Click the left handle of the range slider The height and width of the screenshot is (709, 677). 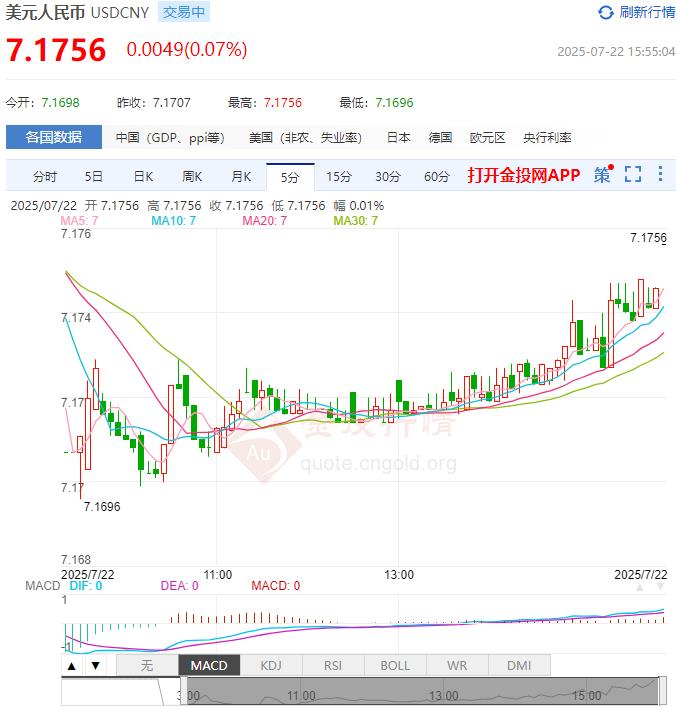[x=183, y=690]
